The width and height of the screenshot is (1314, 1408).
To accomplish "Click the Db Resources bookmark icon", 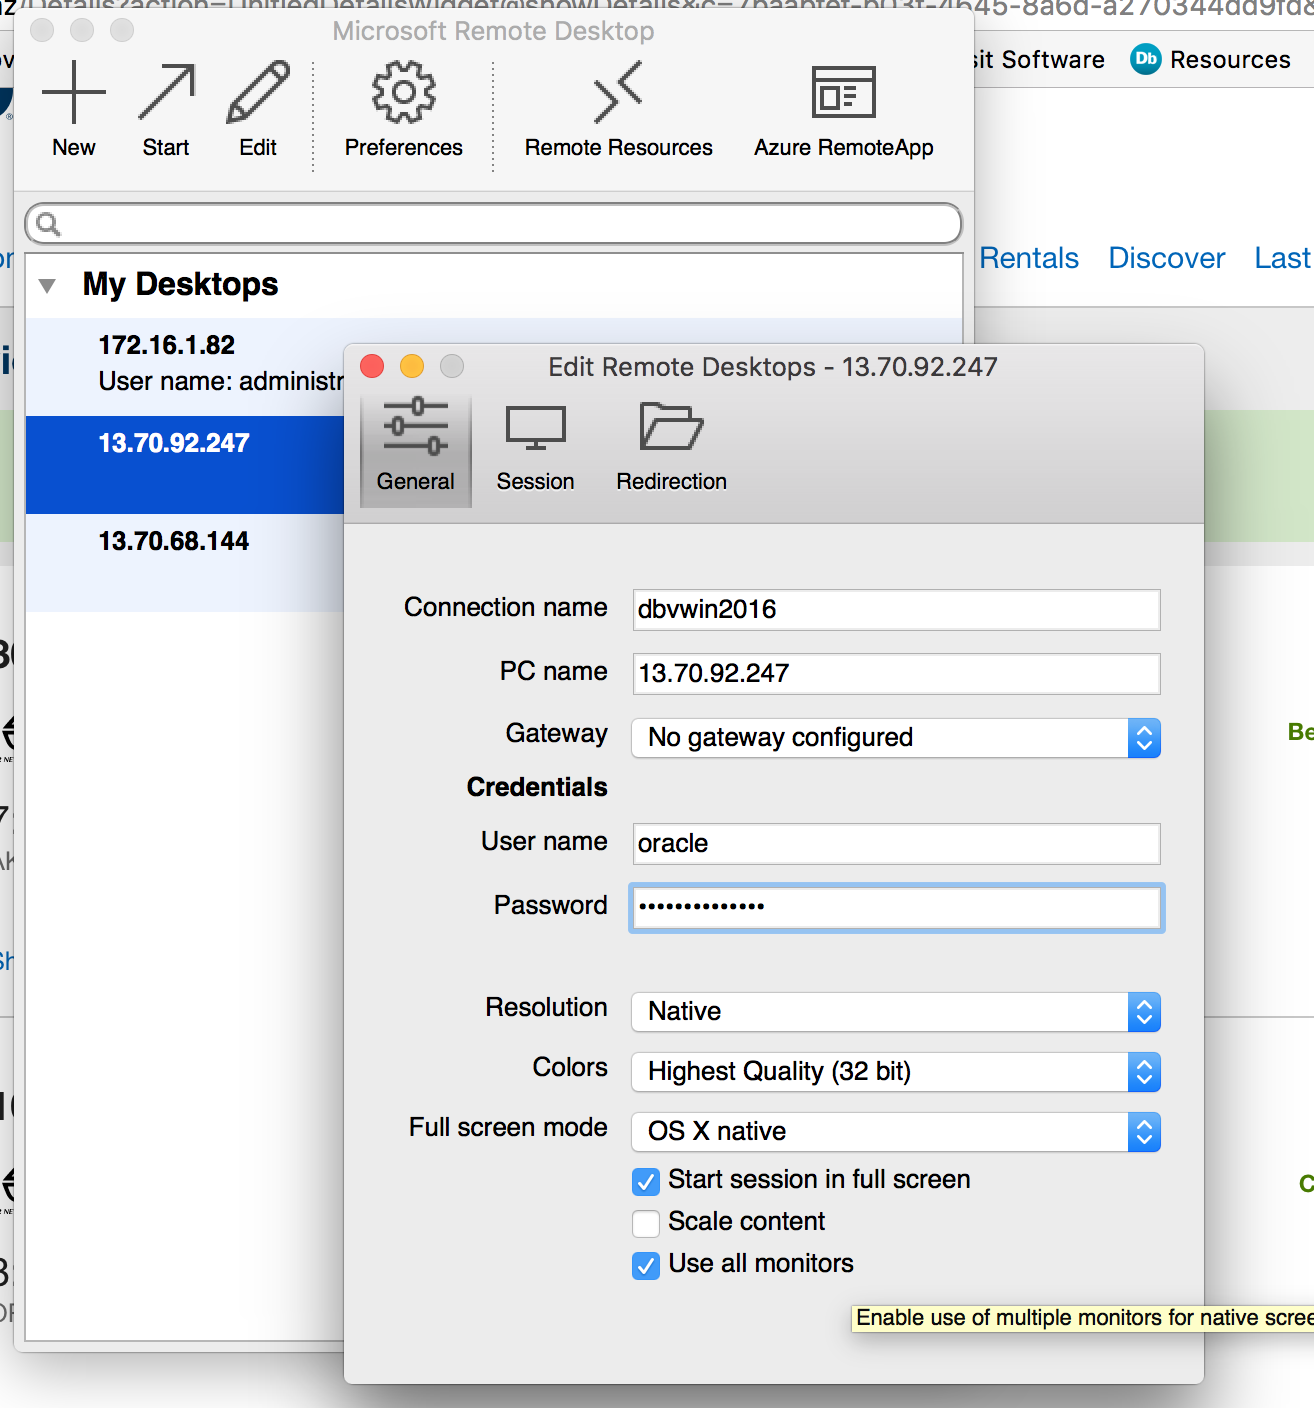I will pos(1146,59).
